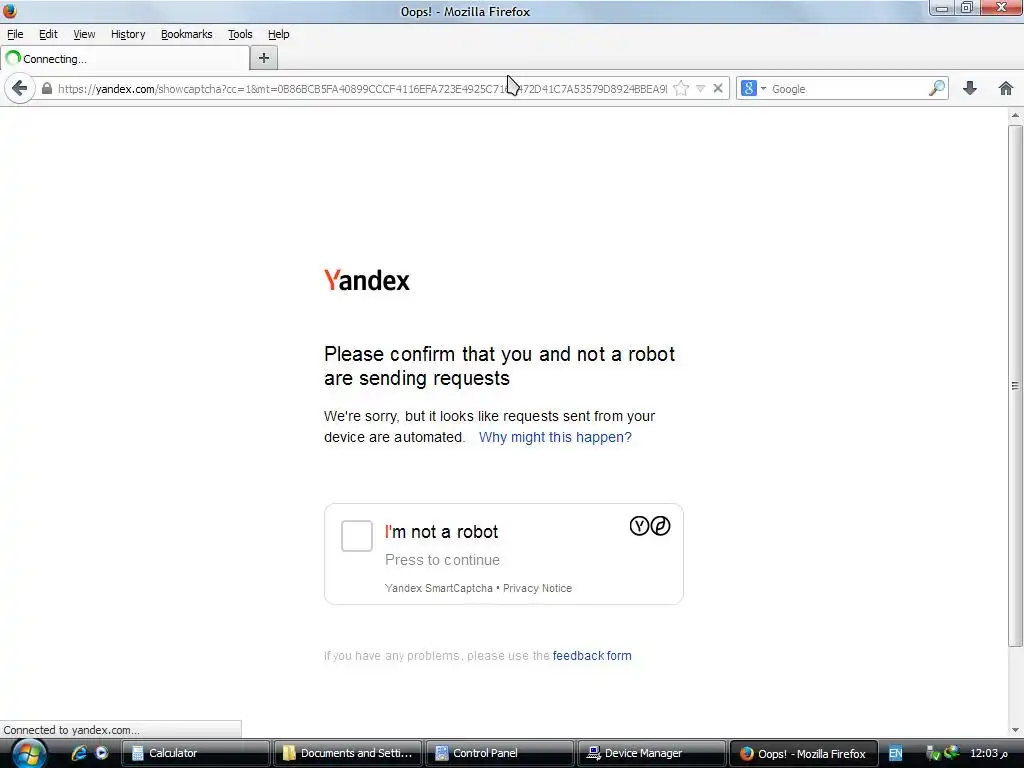Image resolution: width=1024 pixels, height=768 pixels.
Task: Switch to Control Panel taskbar button
Action: (500, 754)
